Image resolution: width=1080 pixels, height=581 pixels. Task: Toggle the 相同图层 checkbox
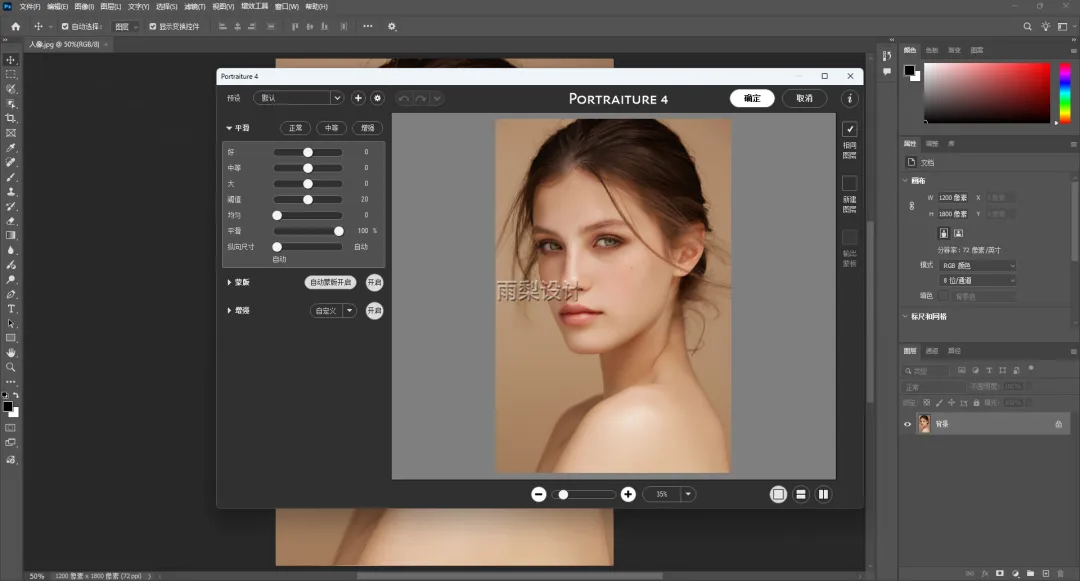coord(849,129)
